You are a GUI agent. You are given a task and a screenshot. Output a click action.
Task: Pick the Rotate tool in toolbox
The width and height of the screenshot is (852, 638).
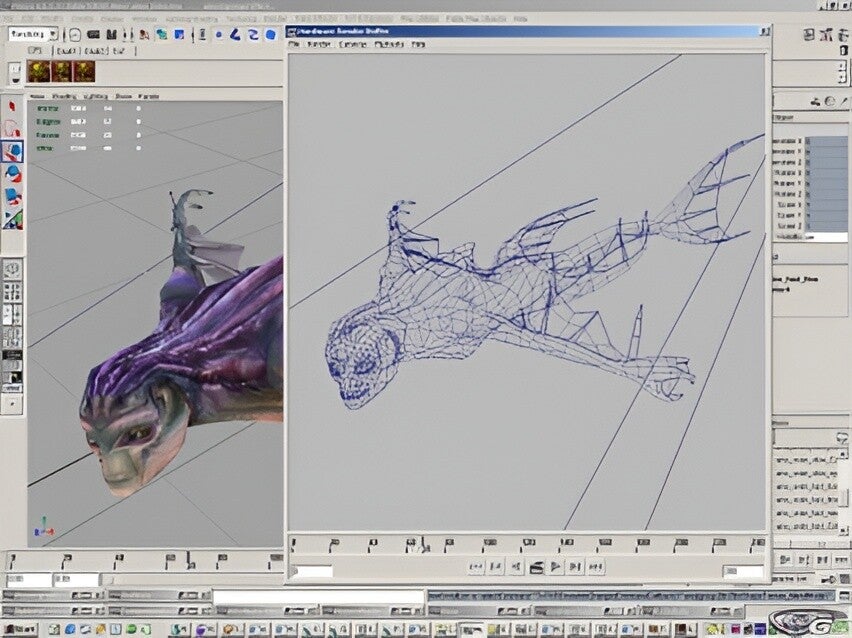pos(12,173)
